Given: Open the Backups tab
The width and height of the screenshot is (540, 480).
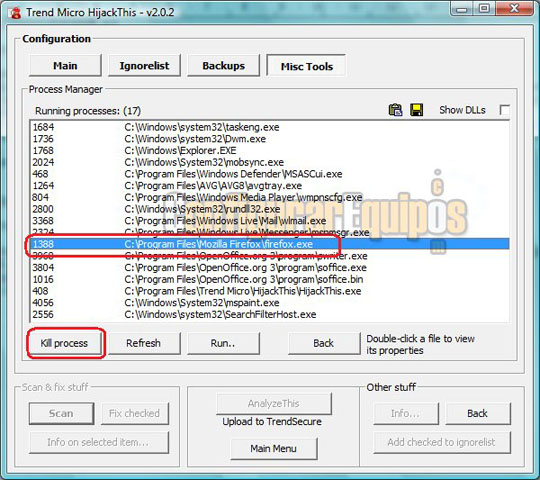Looking at the screenshot, I should (224, 65).
